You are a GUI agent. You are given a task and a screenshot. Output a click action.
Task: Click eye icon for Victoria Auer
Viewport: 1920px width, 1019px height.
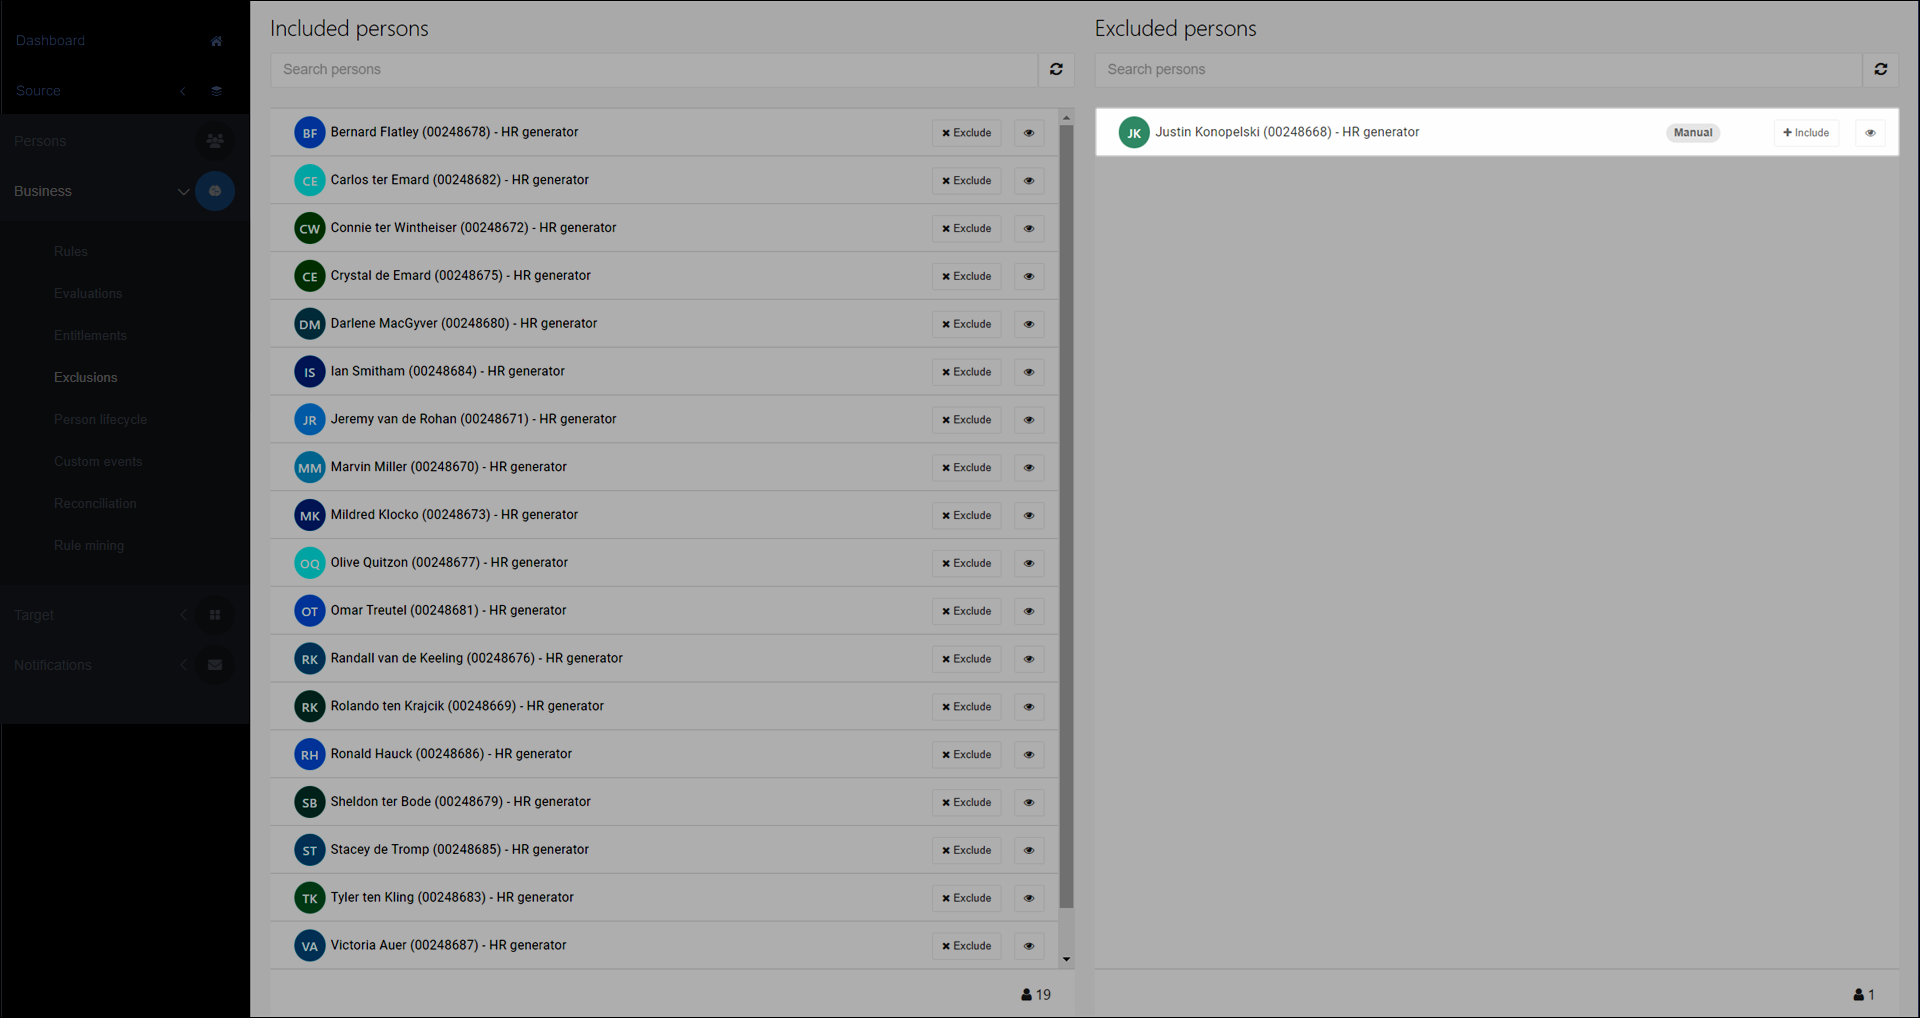(1028, 946)
